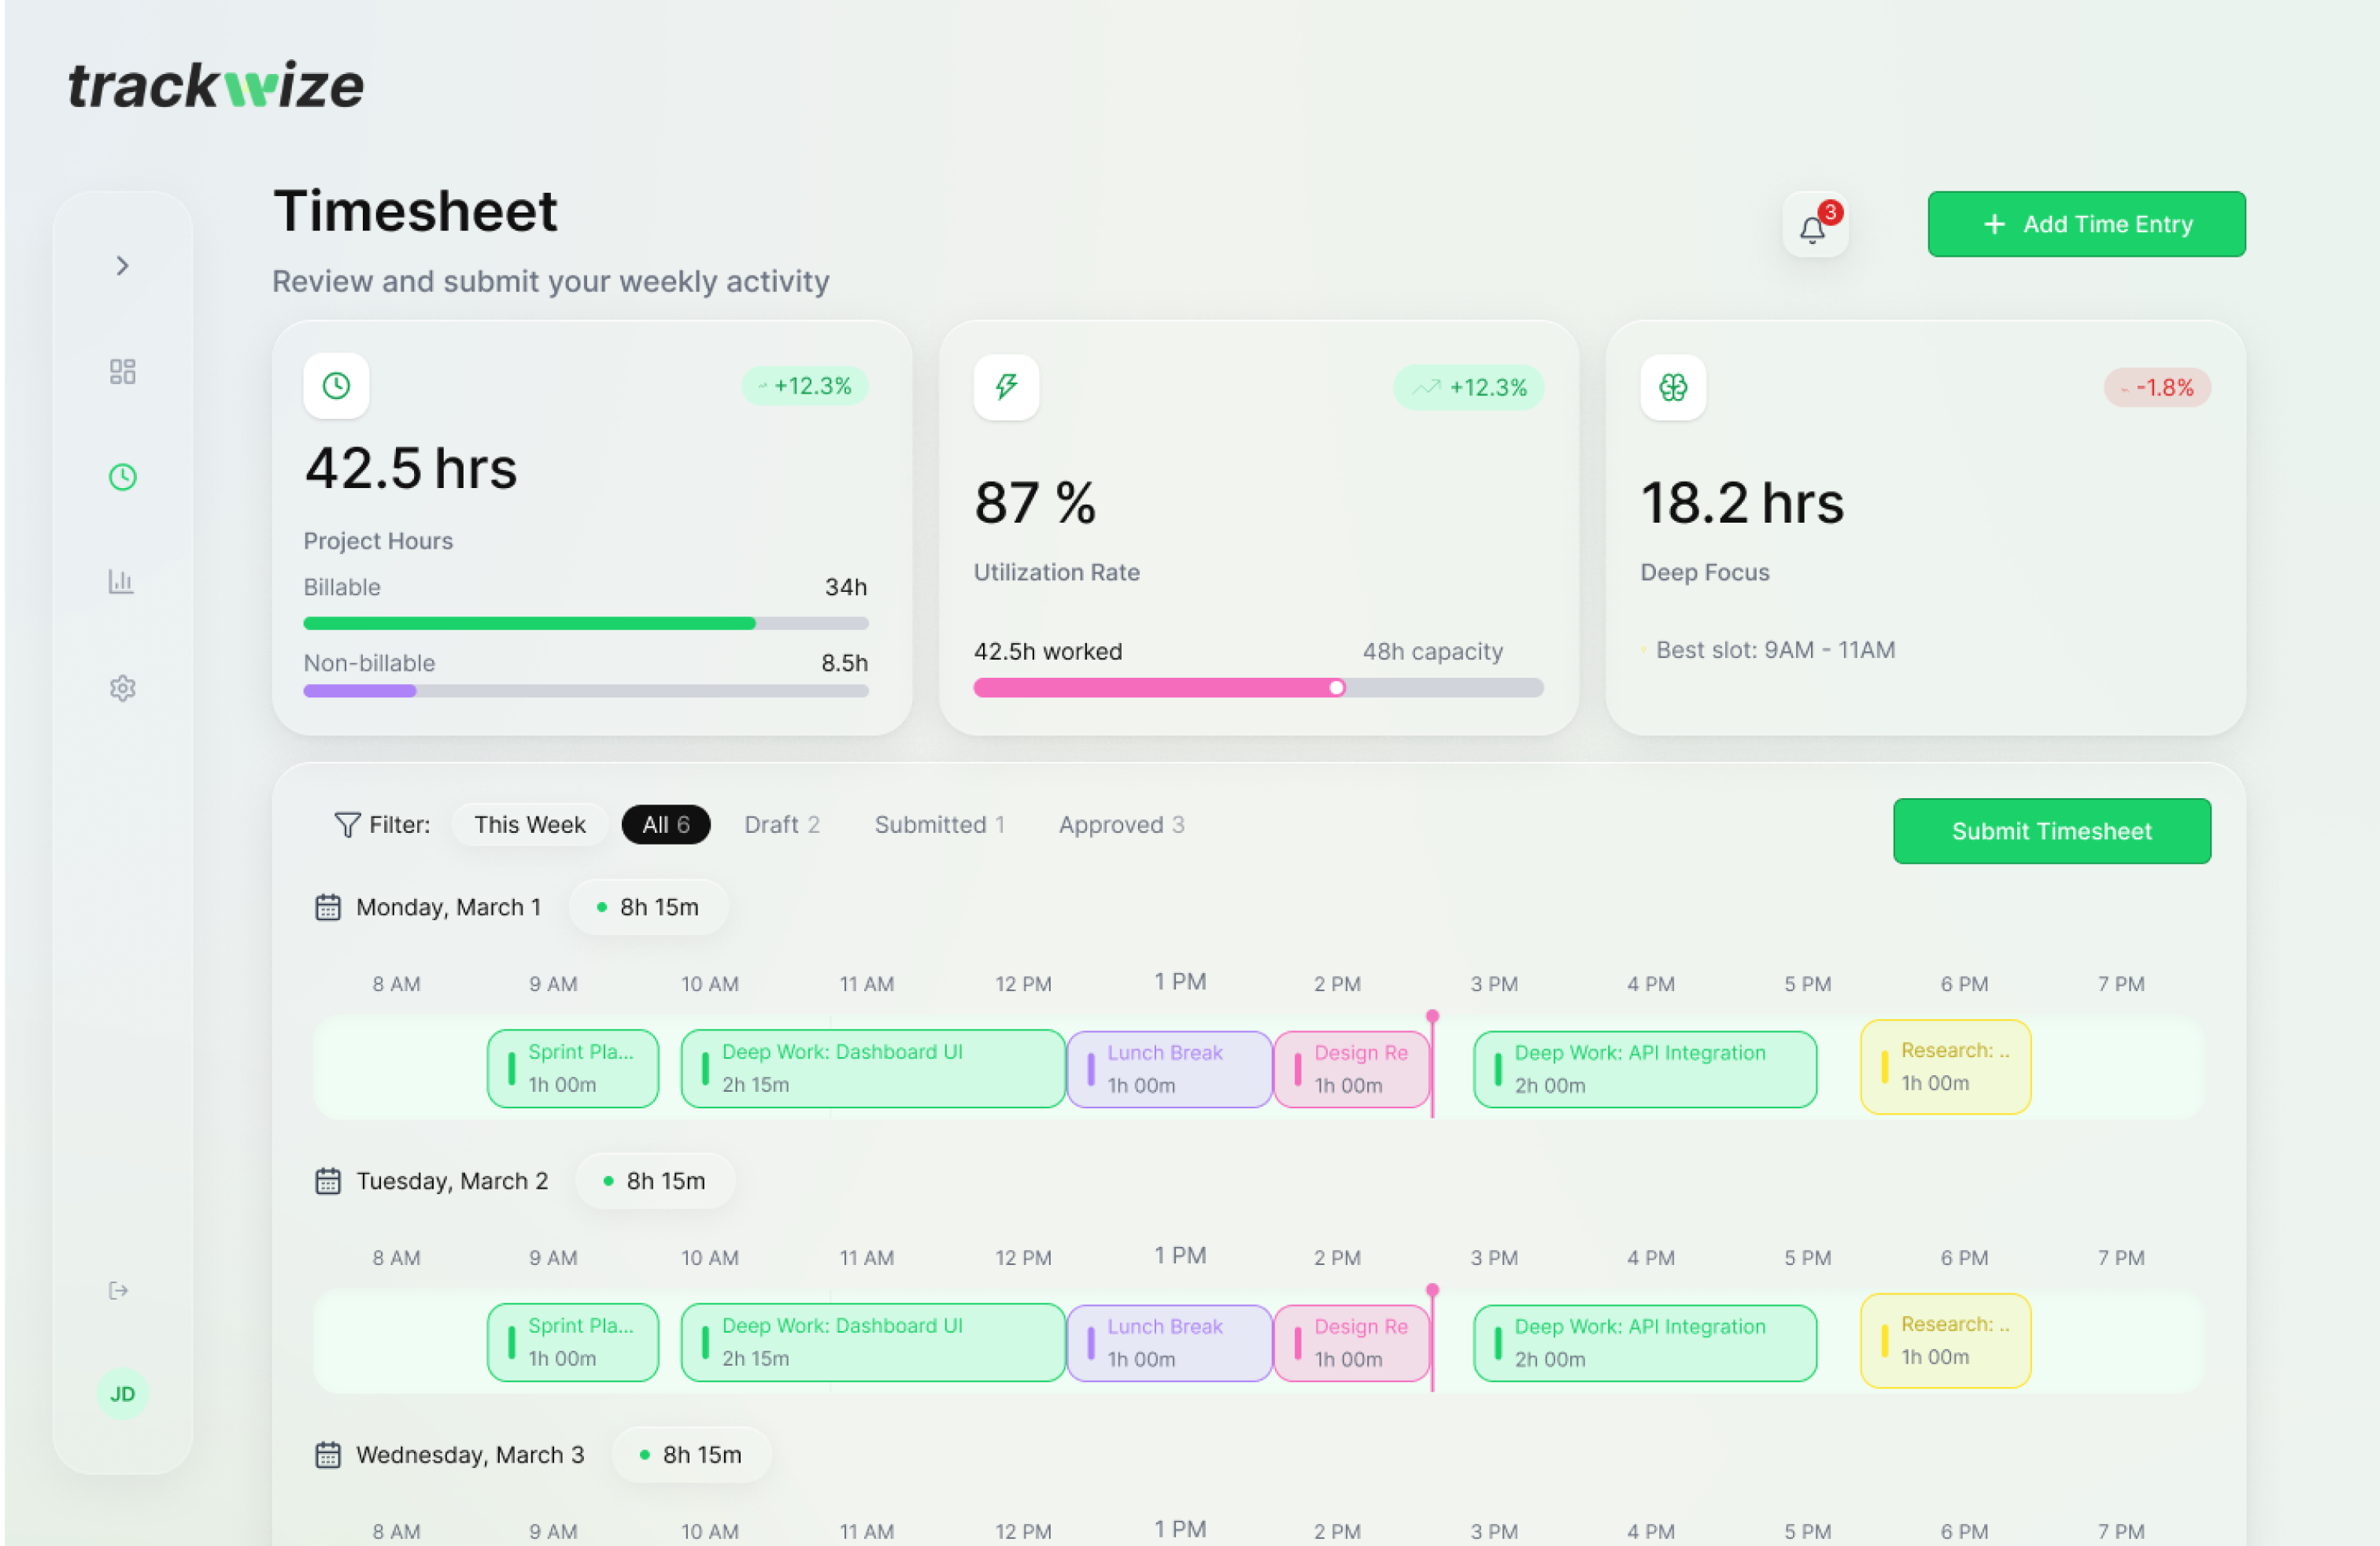Click the Submit Timesheet button
Viewport: 2380px width, 1546px height.
pos(2050,830)
